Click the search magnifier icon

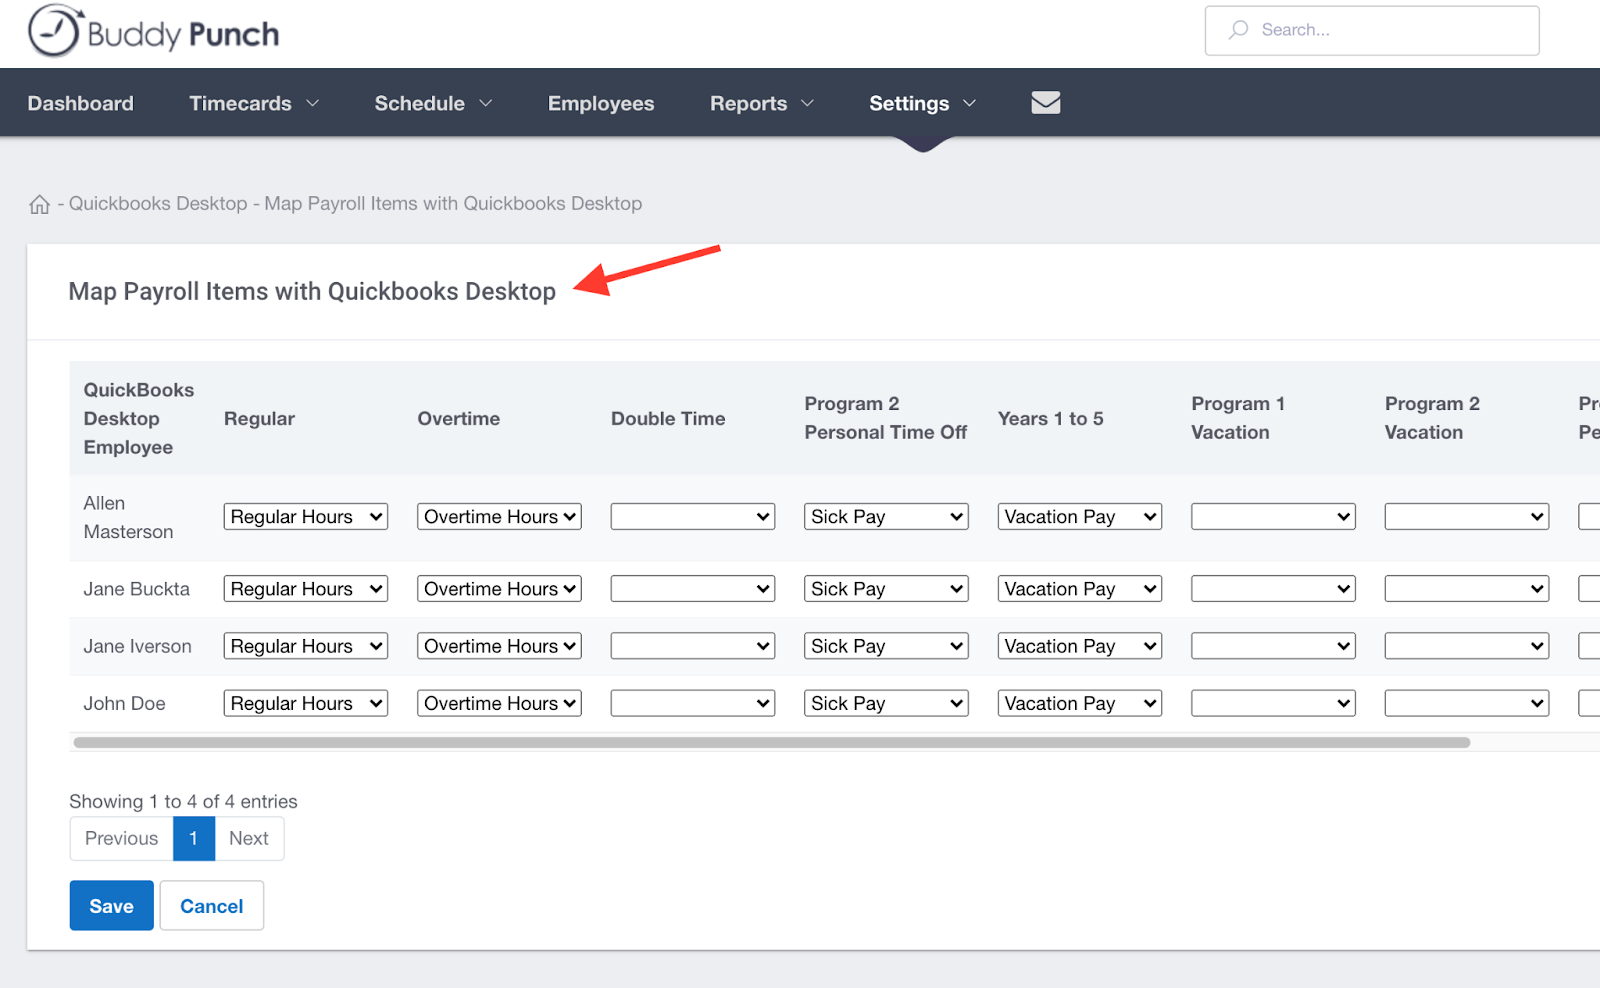point(1239,30)
